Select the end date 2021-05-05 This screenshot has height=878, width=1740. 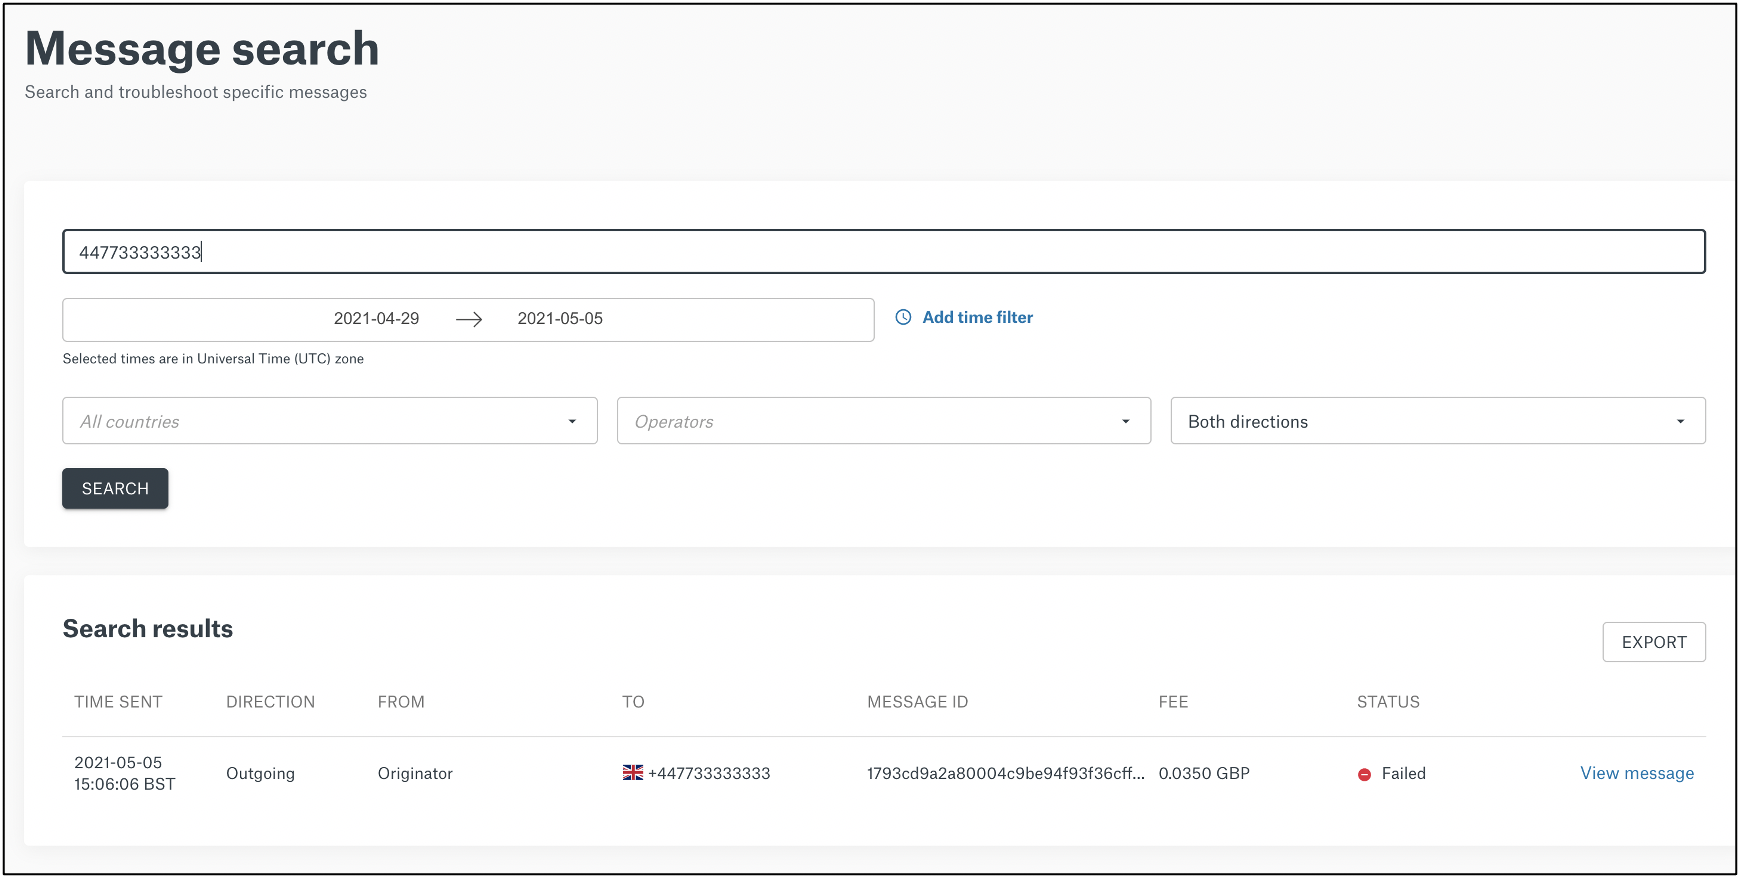click(560, 319)
